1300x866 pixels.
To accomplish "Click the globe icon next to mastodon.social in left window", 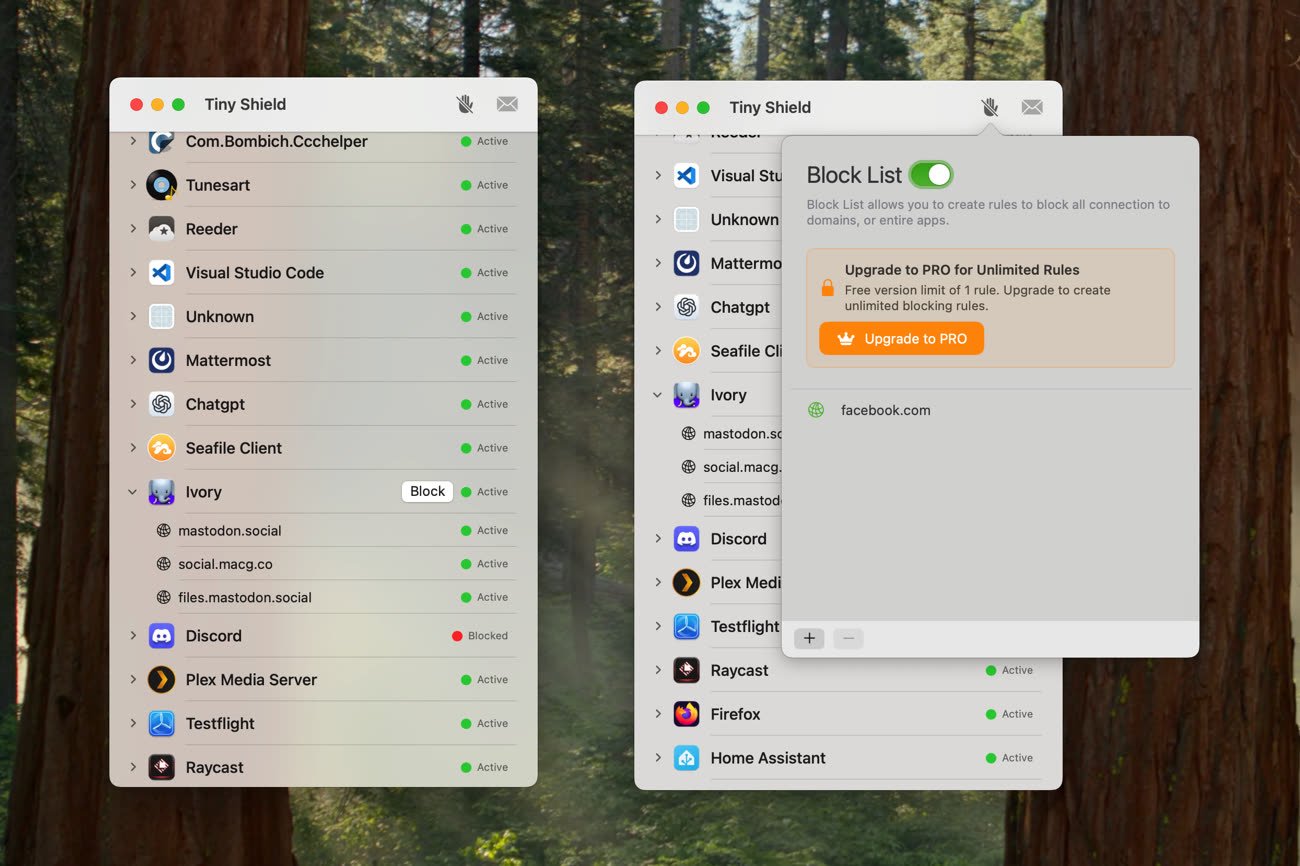I will coord(164,531).
